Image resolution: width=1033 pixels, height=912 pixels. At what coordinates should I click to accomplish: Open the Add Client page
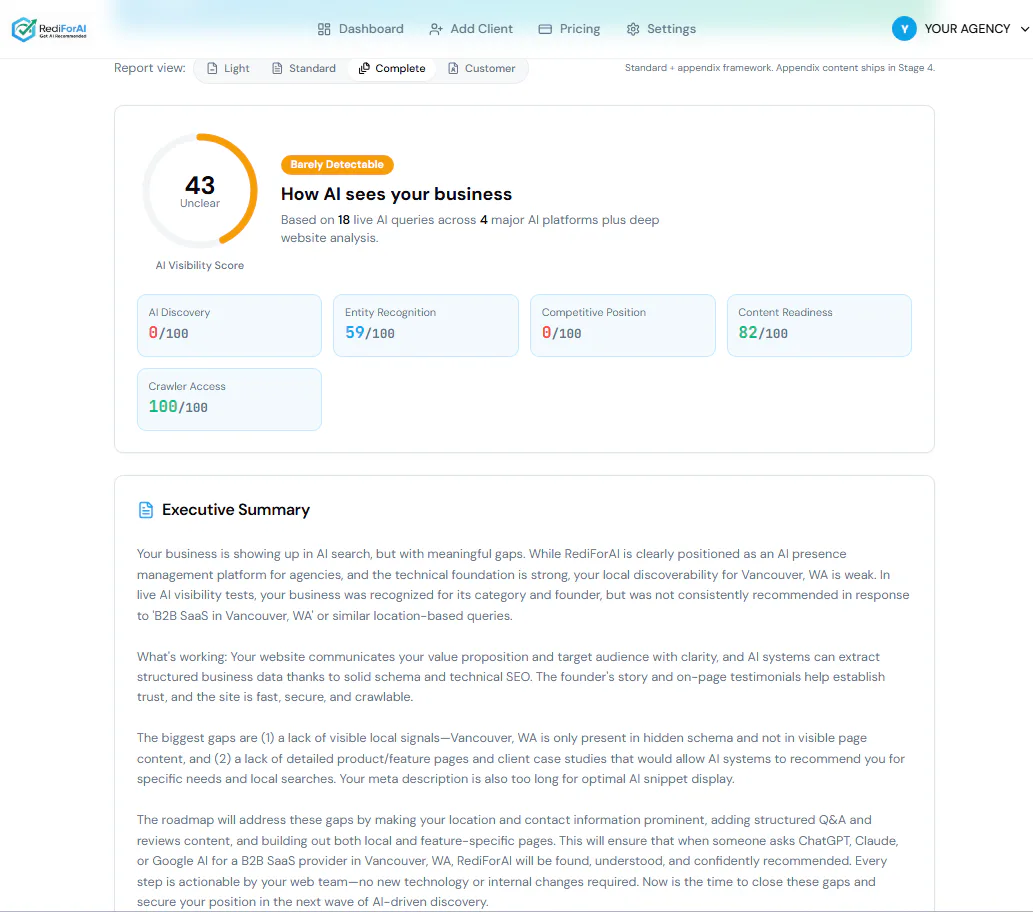coord(470,29)
